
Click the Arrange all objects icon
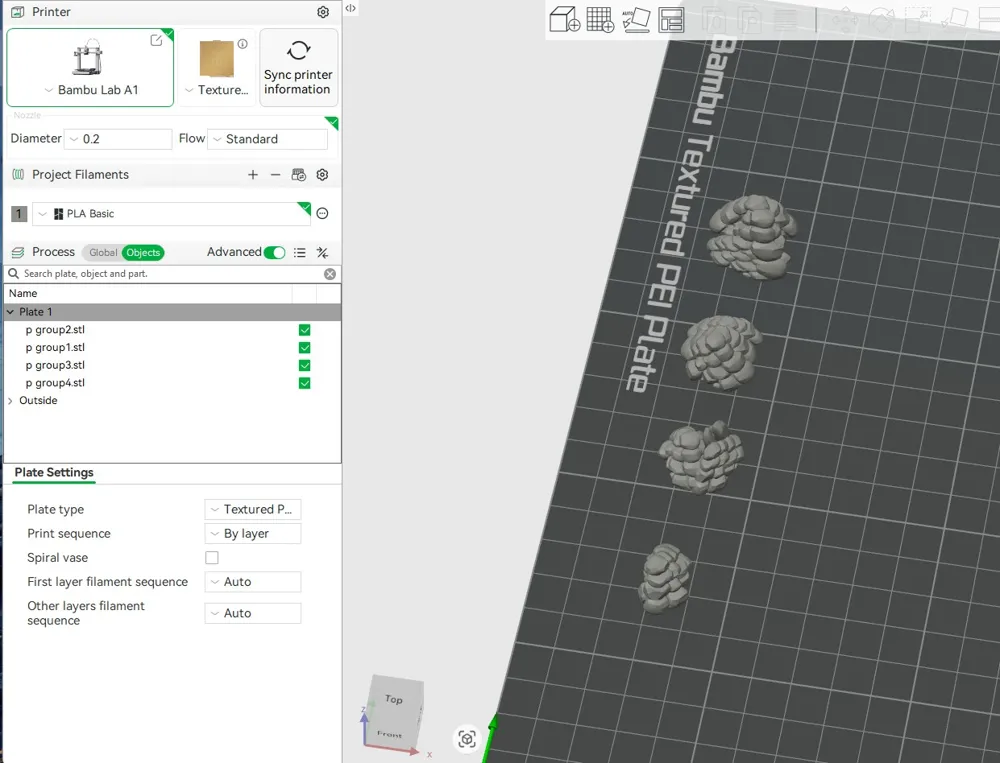coord(671,19)
